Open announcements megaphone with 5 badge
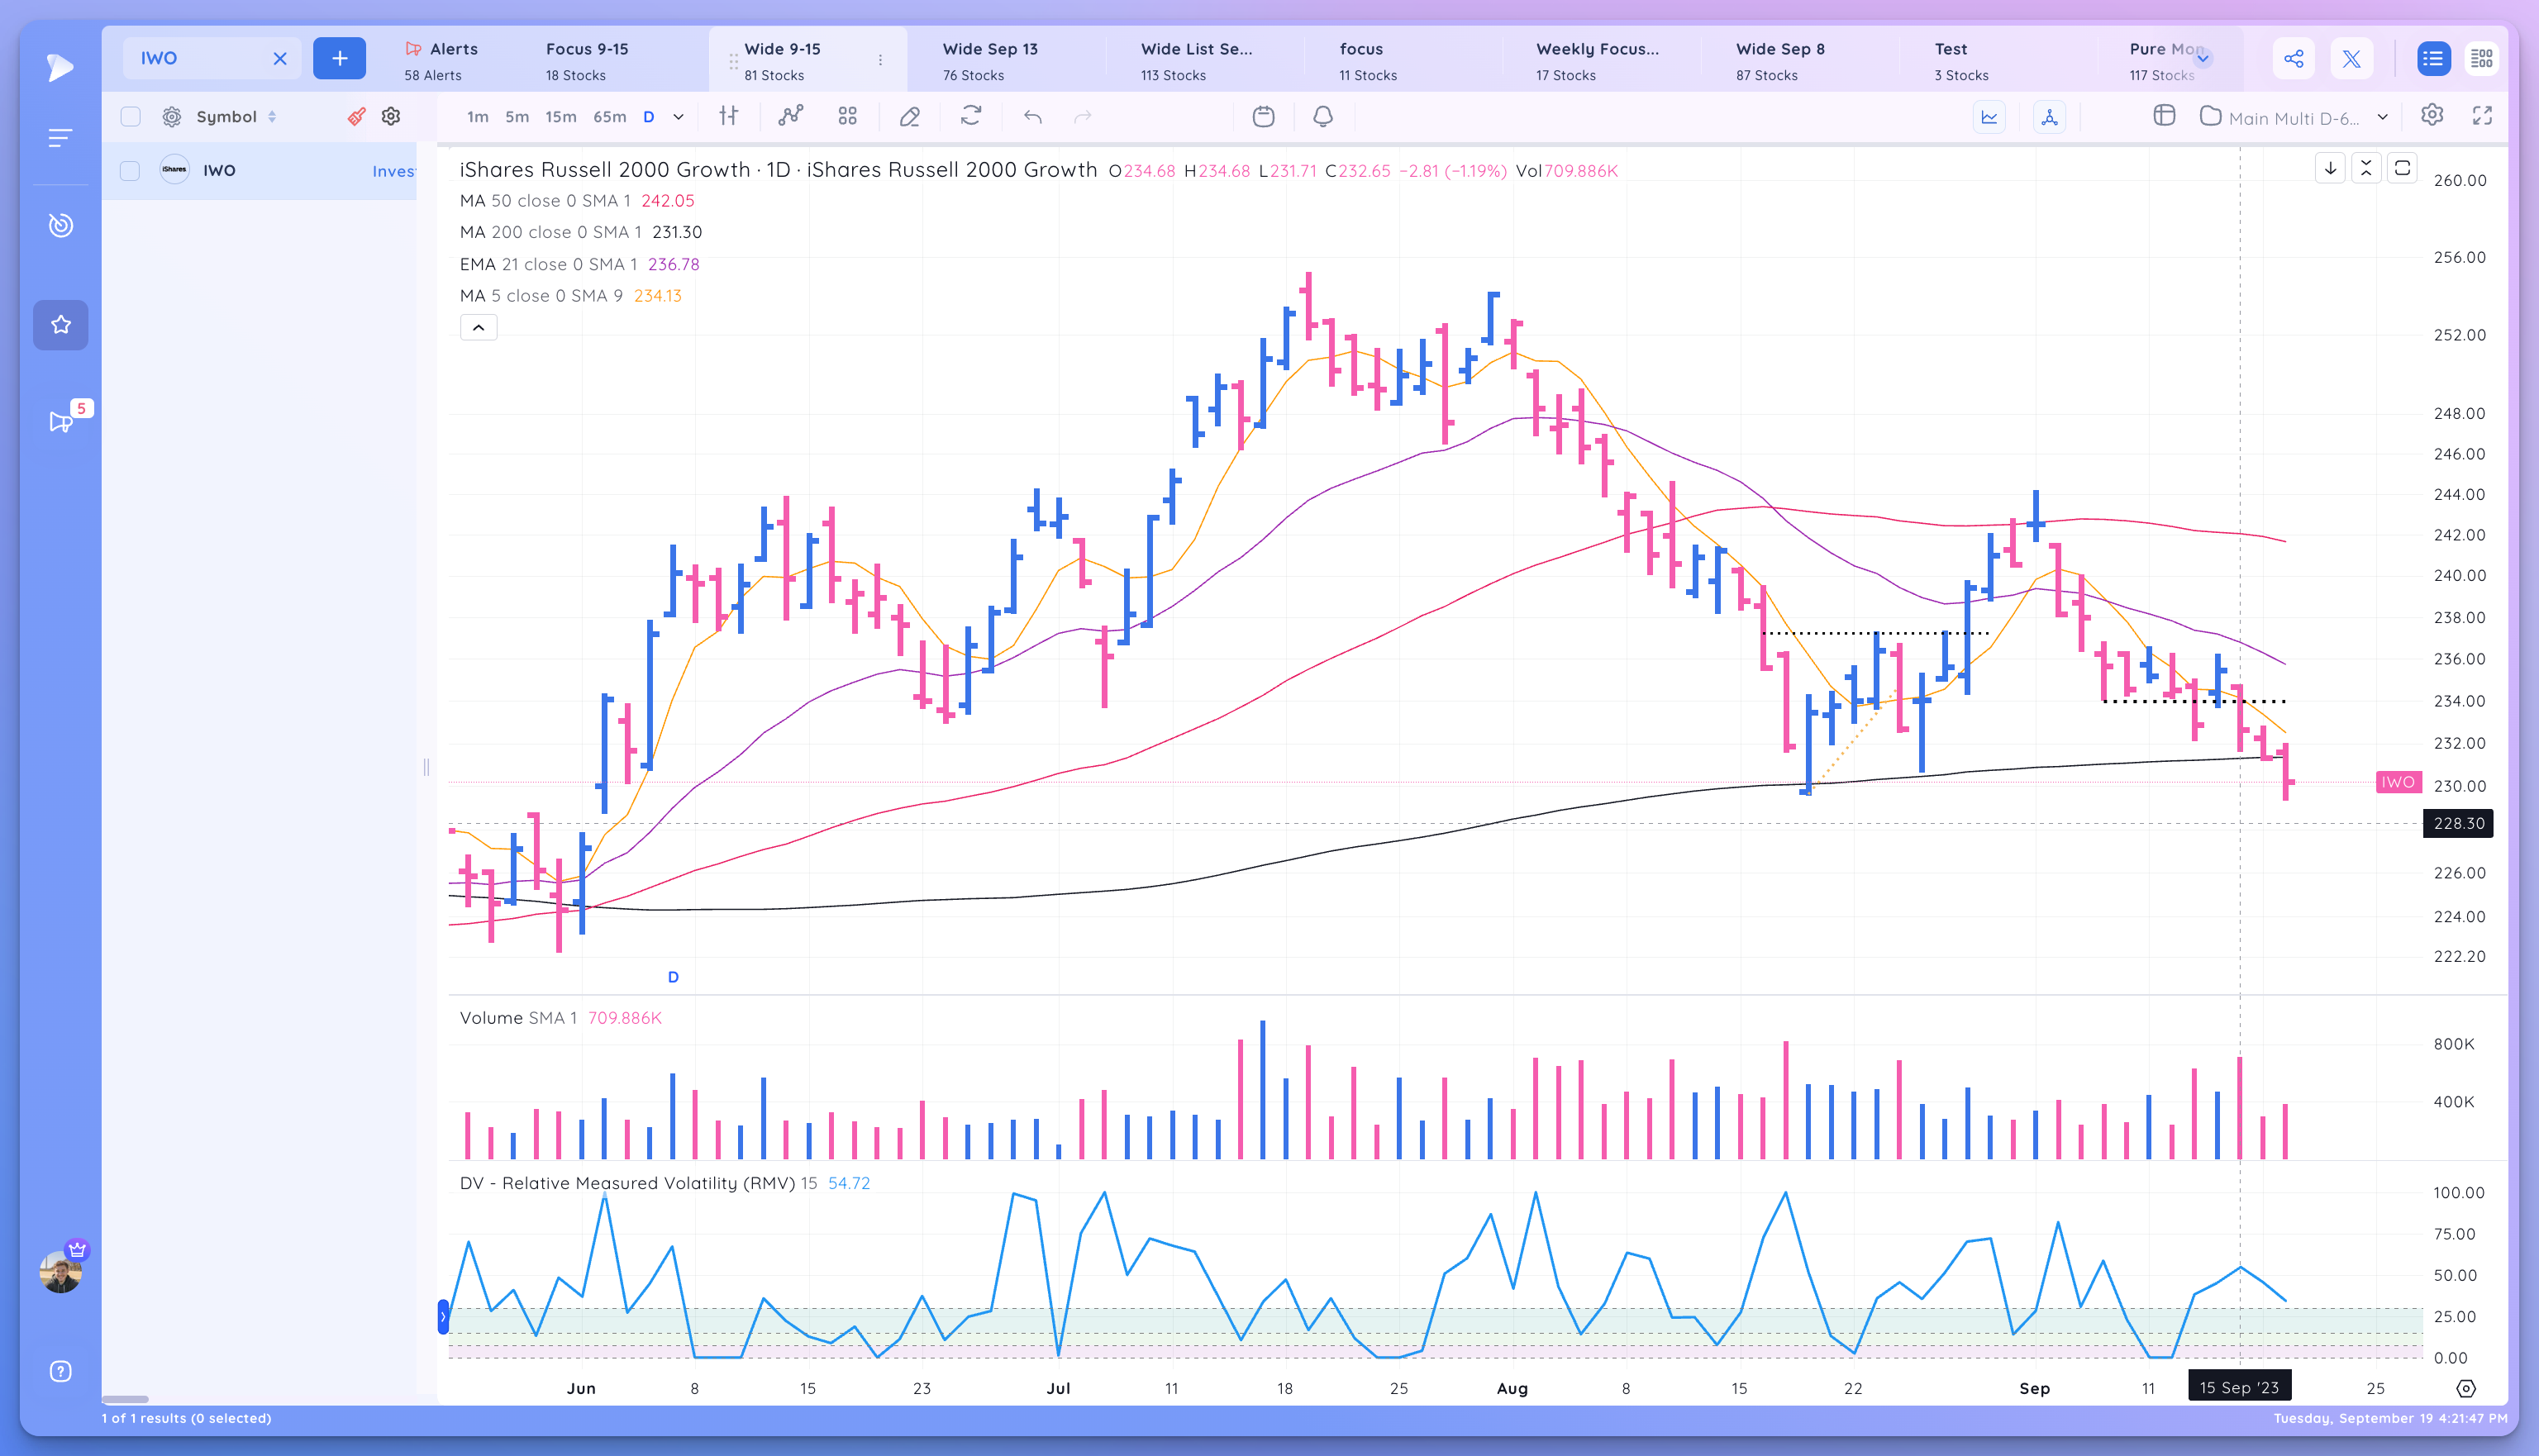 (x=62, y=421)
